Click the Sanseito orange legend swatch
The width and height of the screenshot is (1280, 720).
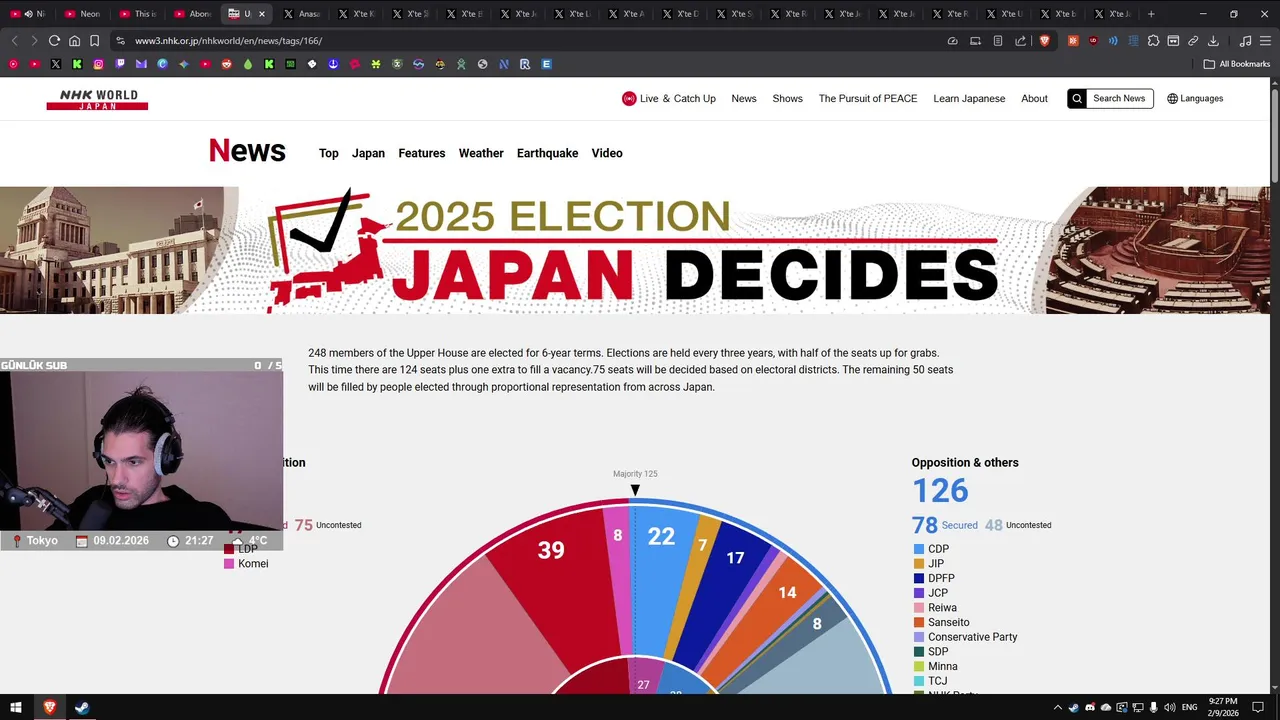tap(918, 622)
